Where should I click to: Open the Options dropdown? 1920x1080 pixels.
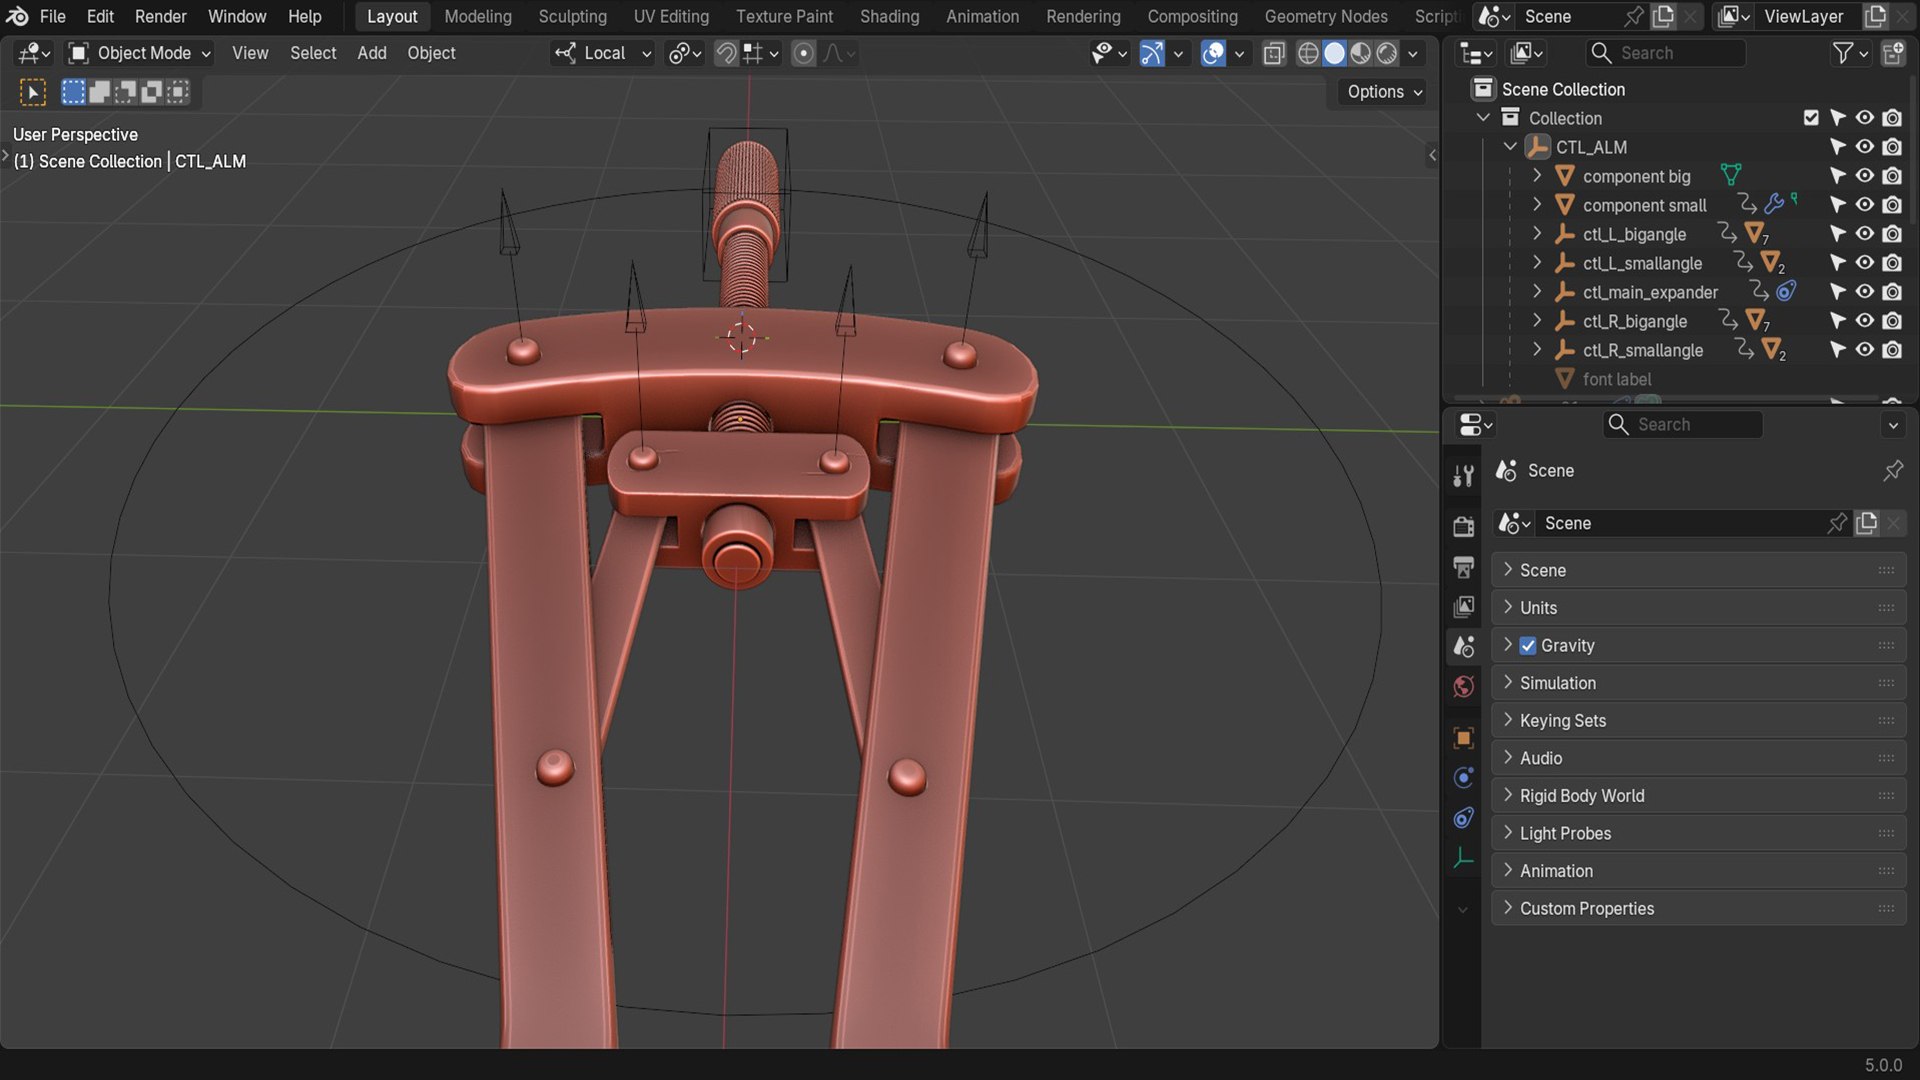(x=1384, y=92)
